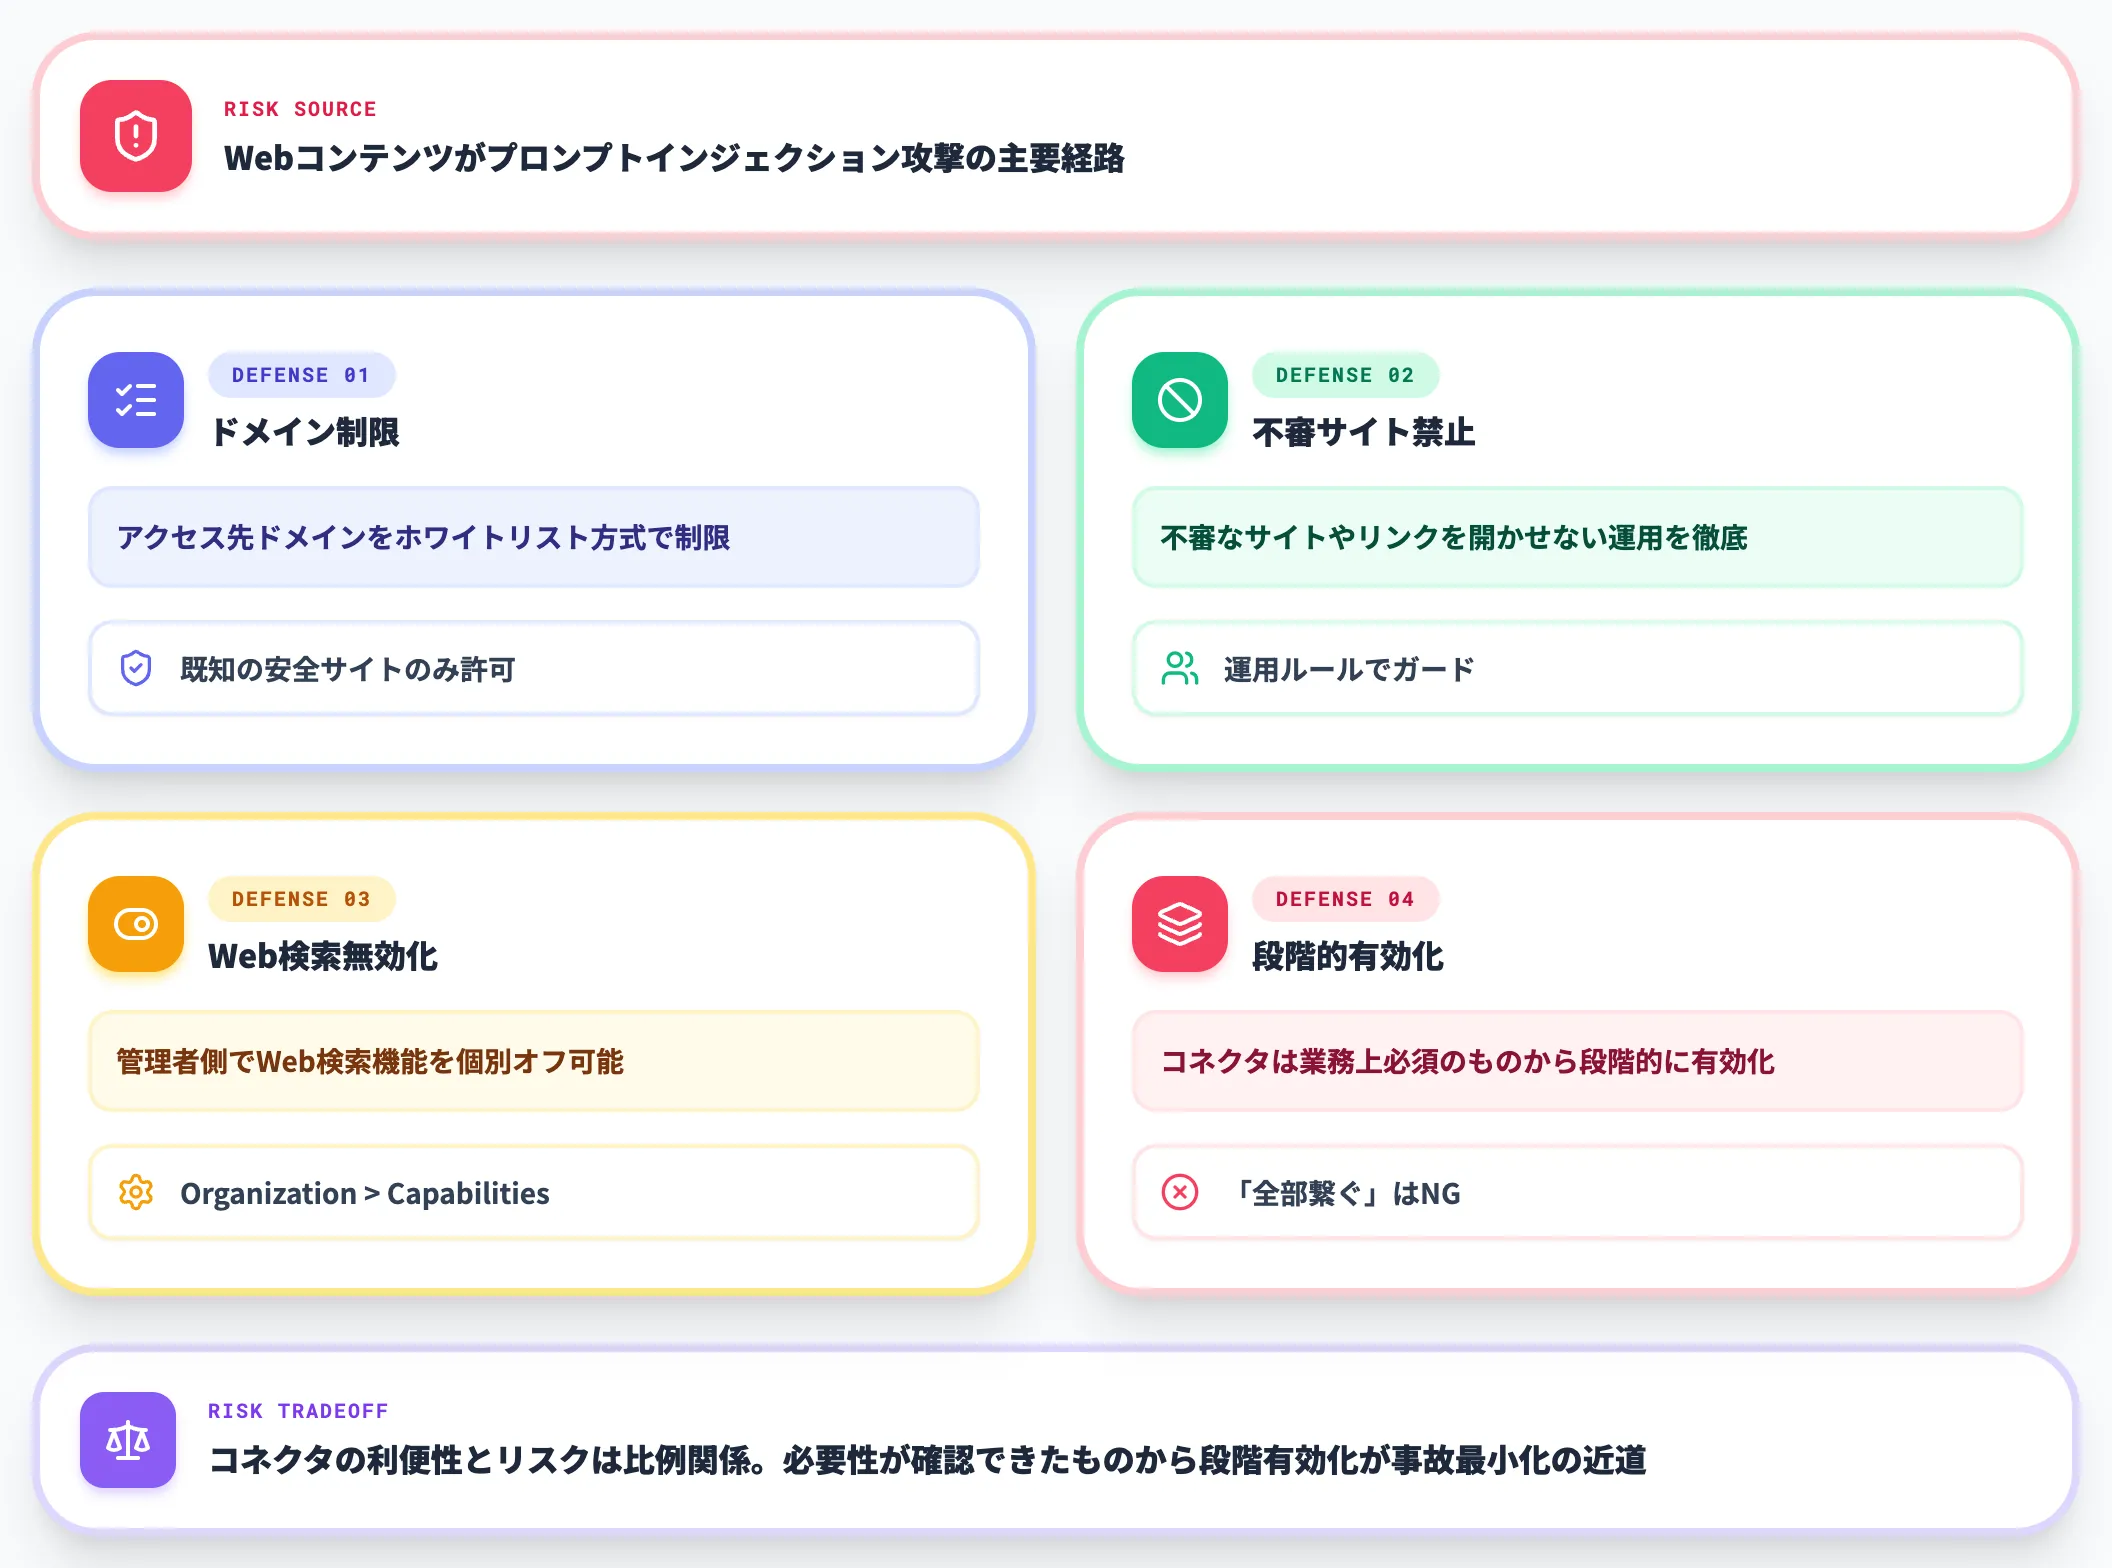Click the red shield alert icon

point(136,136)
